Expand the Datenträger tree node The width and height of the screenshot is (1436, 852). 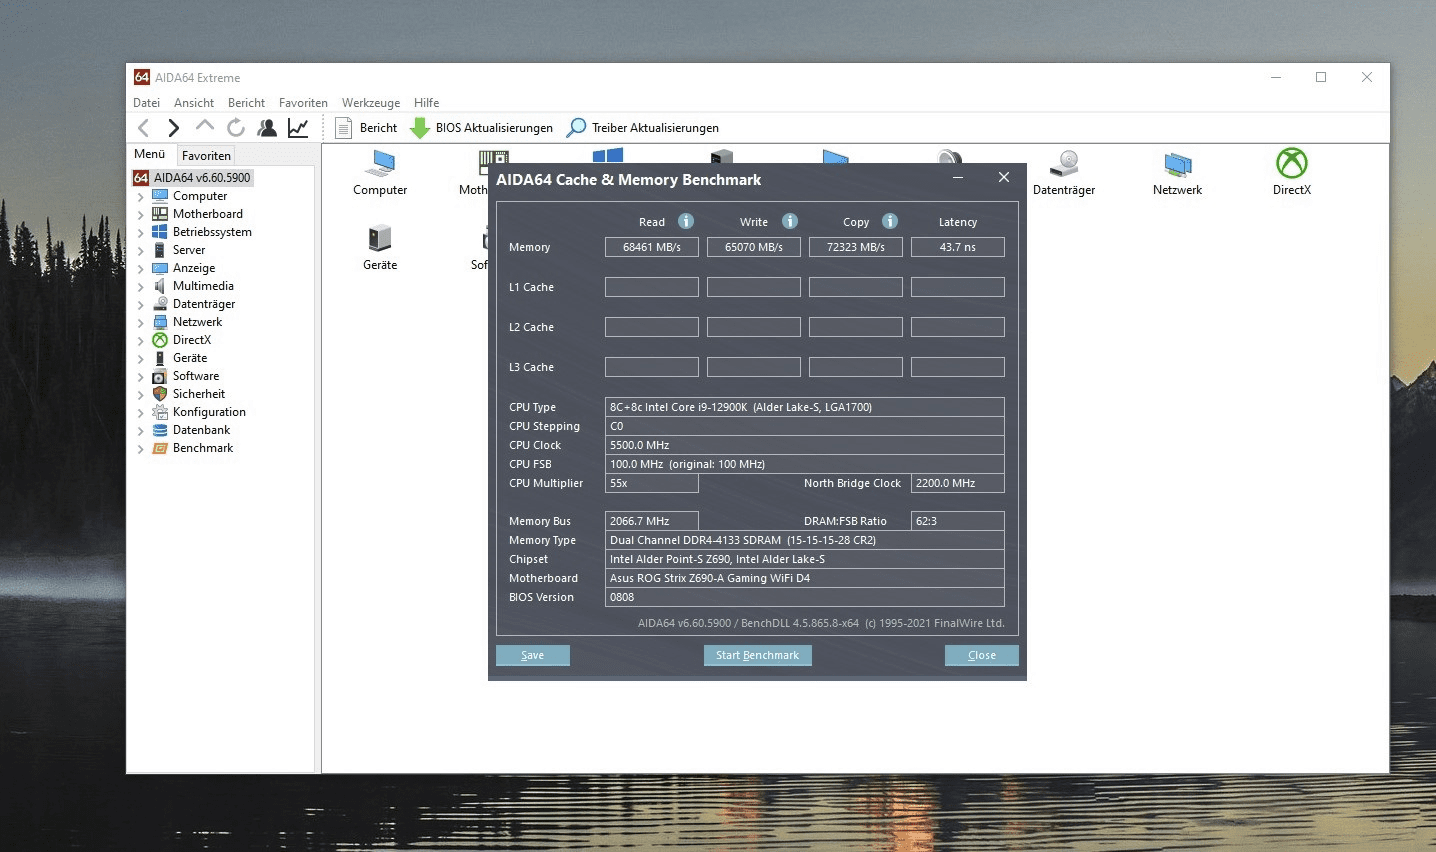[x=140, y=305]
